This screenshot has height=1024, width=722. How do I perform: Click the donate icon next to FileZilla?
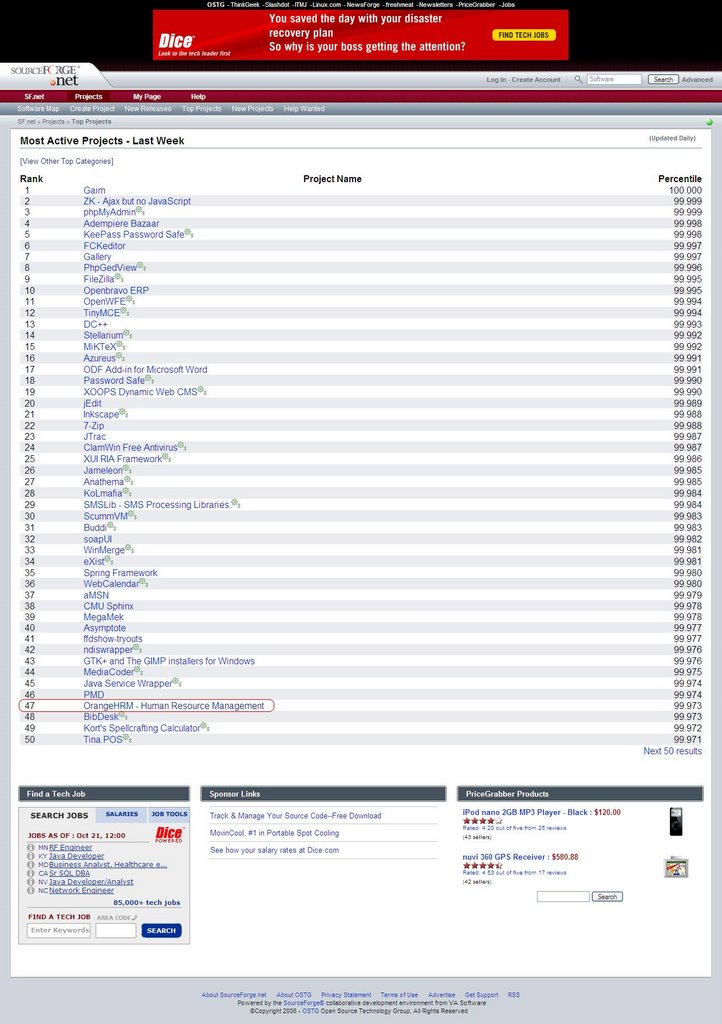coord(120,279)
